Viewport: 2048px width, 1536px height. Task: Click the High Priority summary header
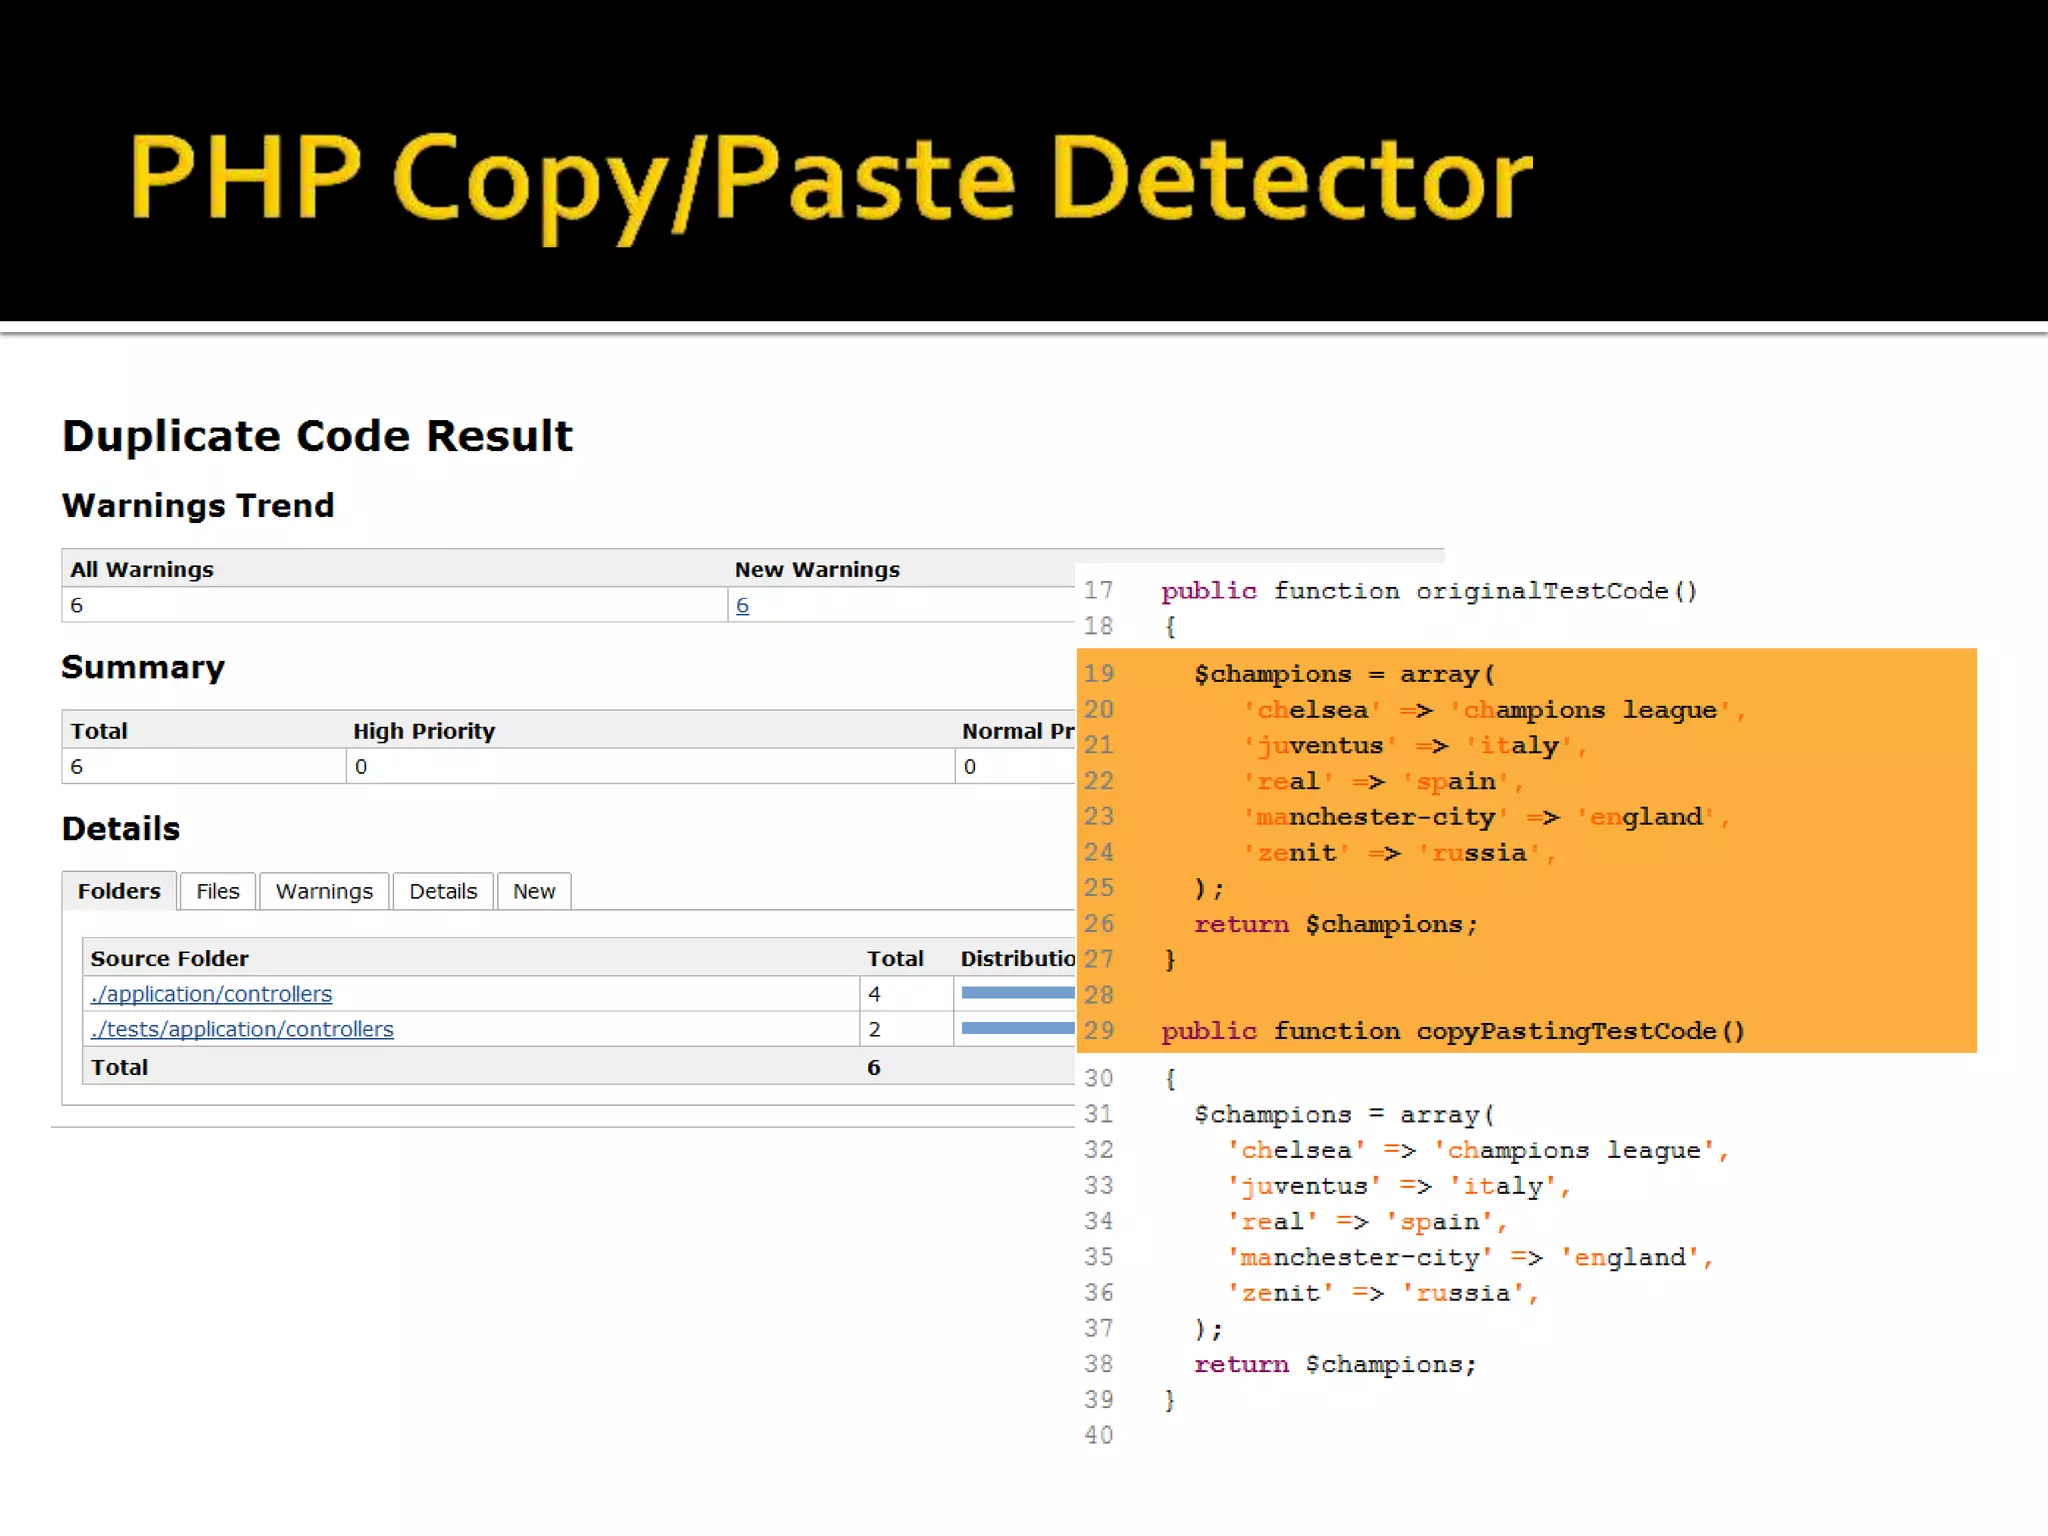[424, 731]
